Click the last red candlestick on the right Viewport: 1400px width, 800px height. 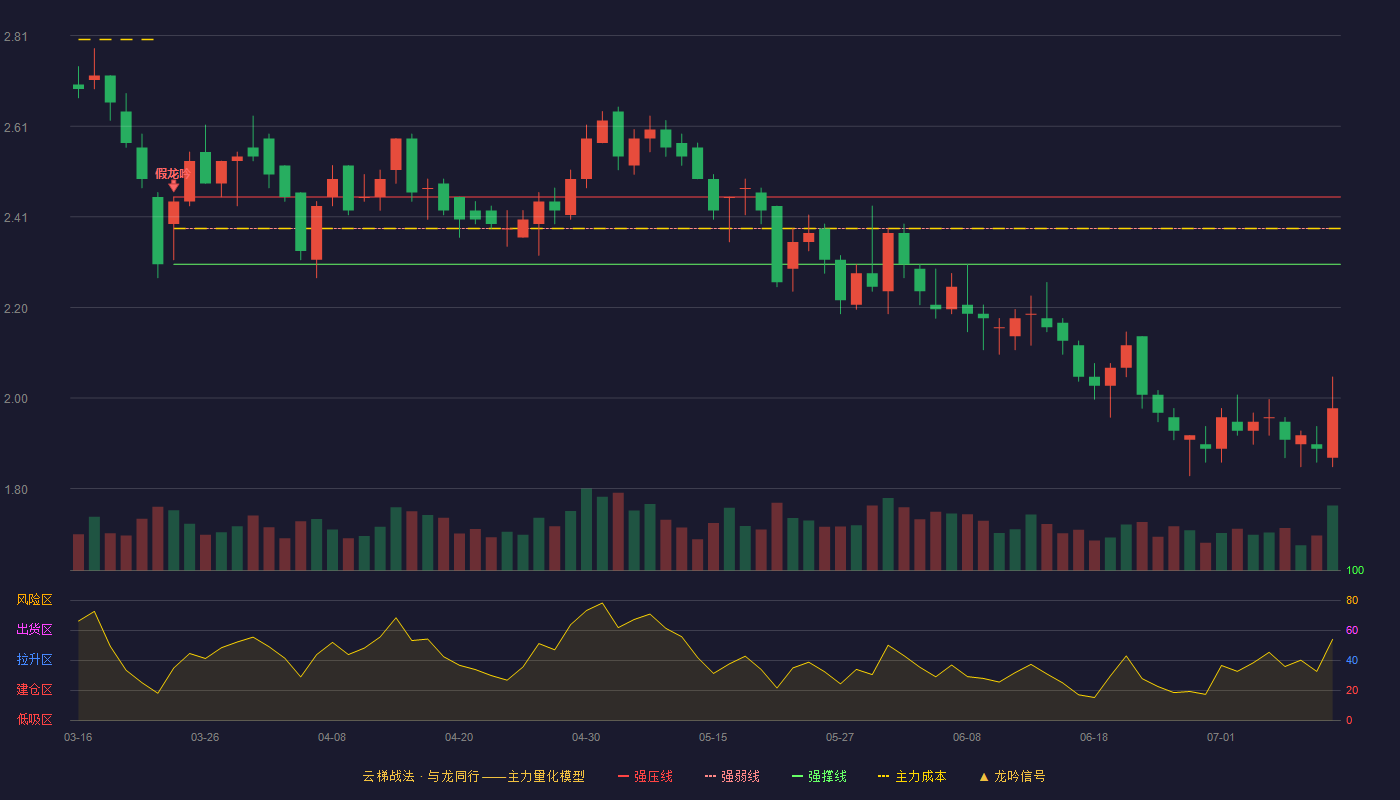point(1332,432)
